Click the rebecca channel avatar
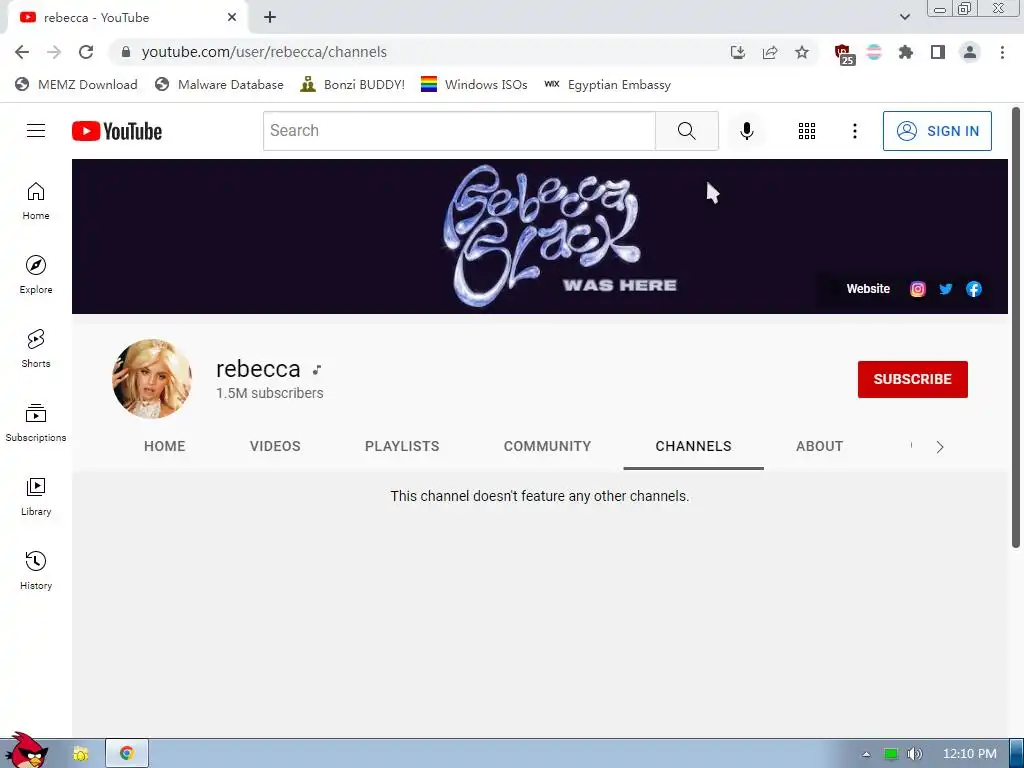 [x=152, y=379]
